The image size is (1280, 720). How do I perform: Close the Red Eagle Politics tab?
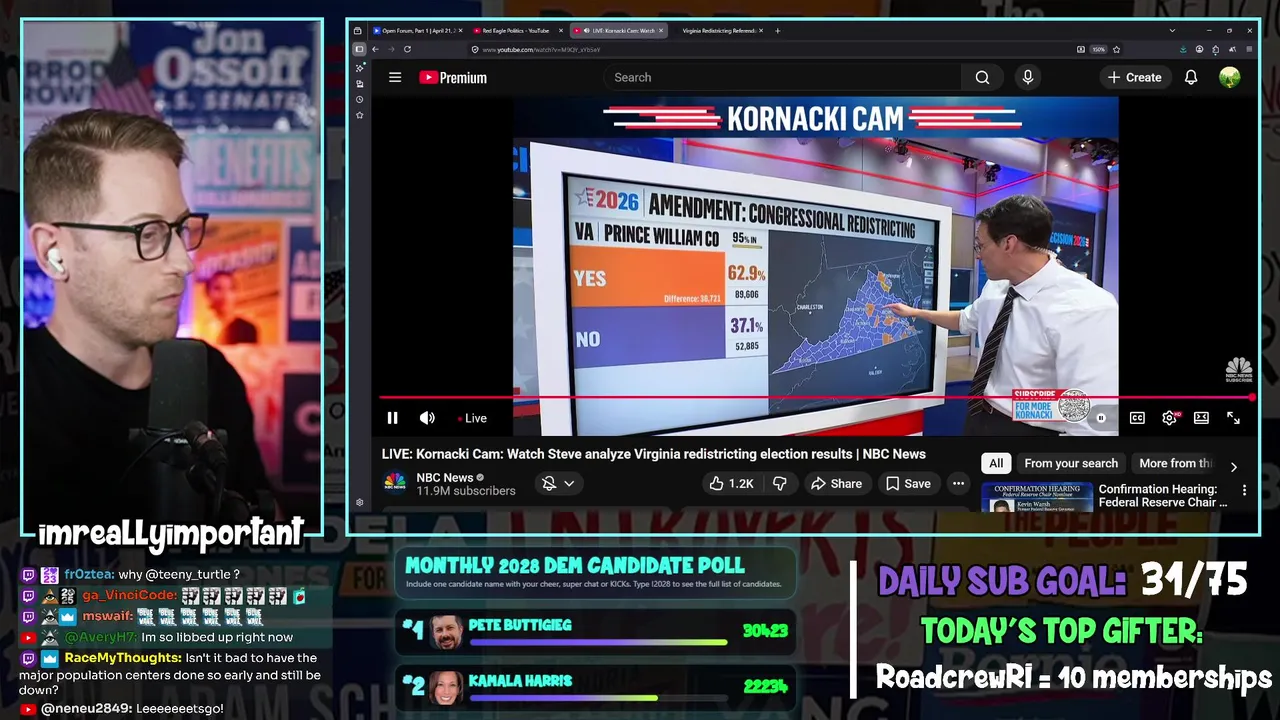click(560, 30)
